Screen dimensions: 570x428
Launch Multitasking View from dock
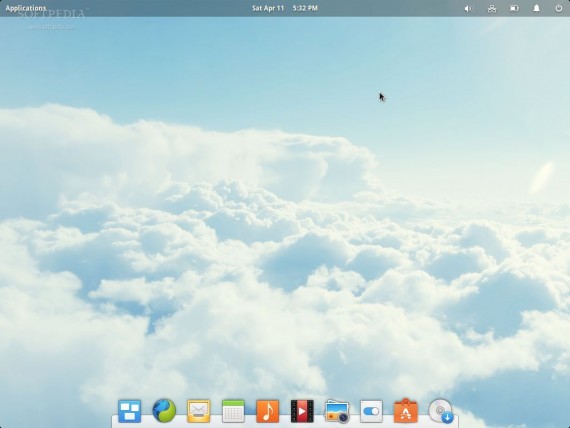click(x=129, y=411)
